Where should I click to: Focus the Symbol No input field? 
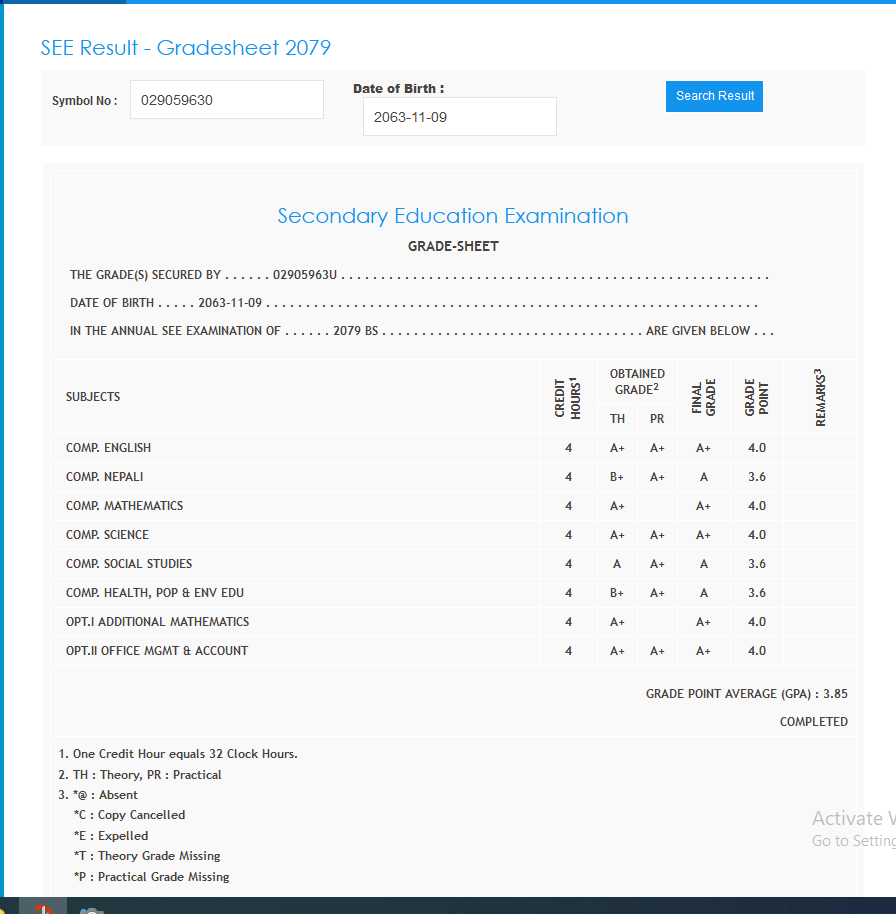pyautogui.click(x=226, y=100)
